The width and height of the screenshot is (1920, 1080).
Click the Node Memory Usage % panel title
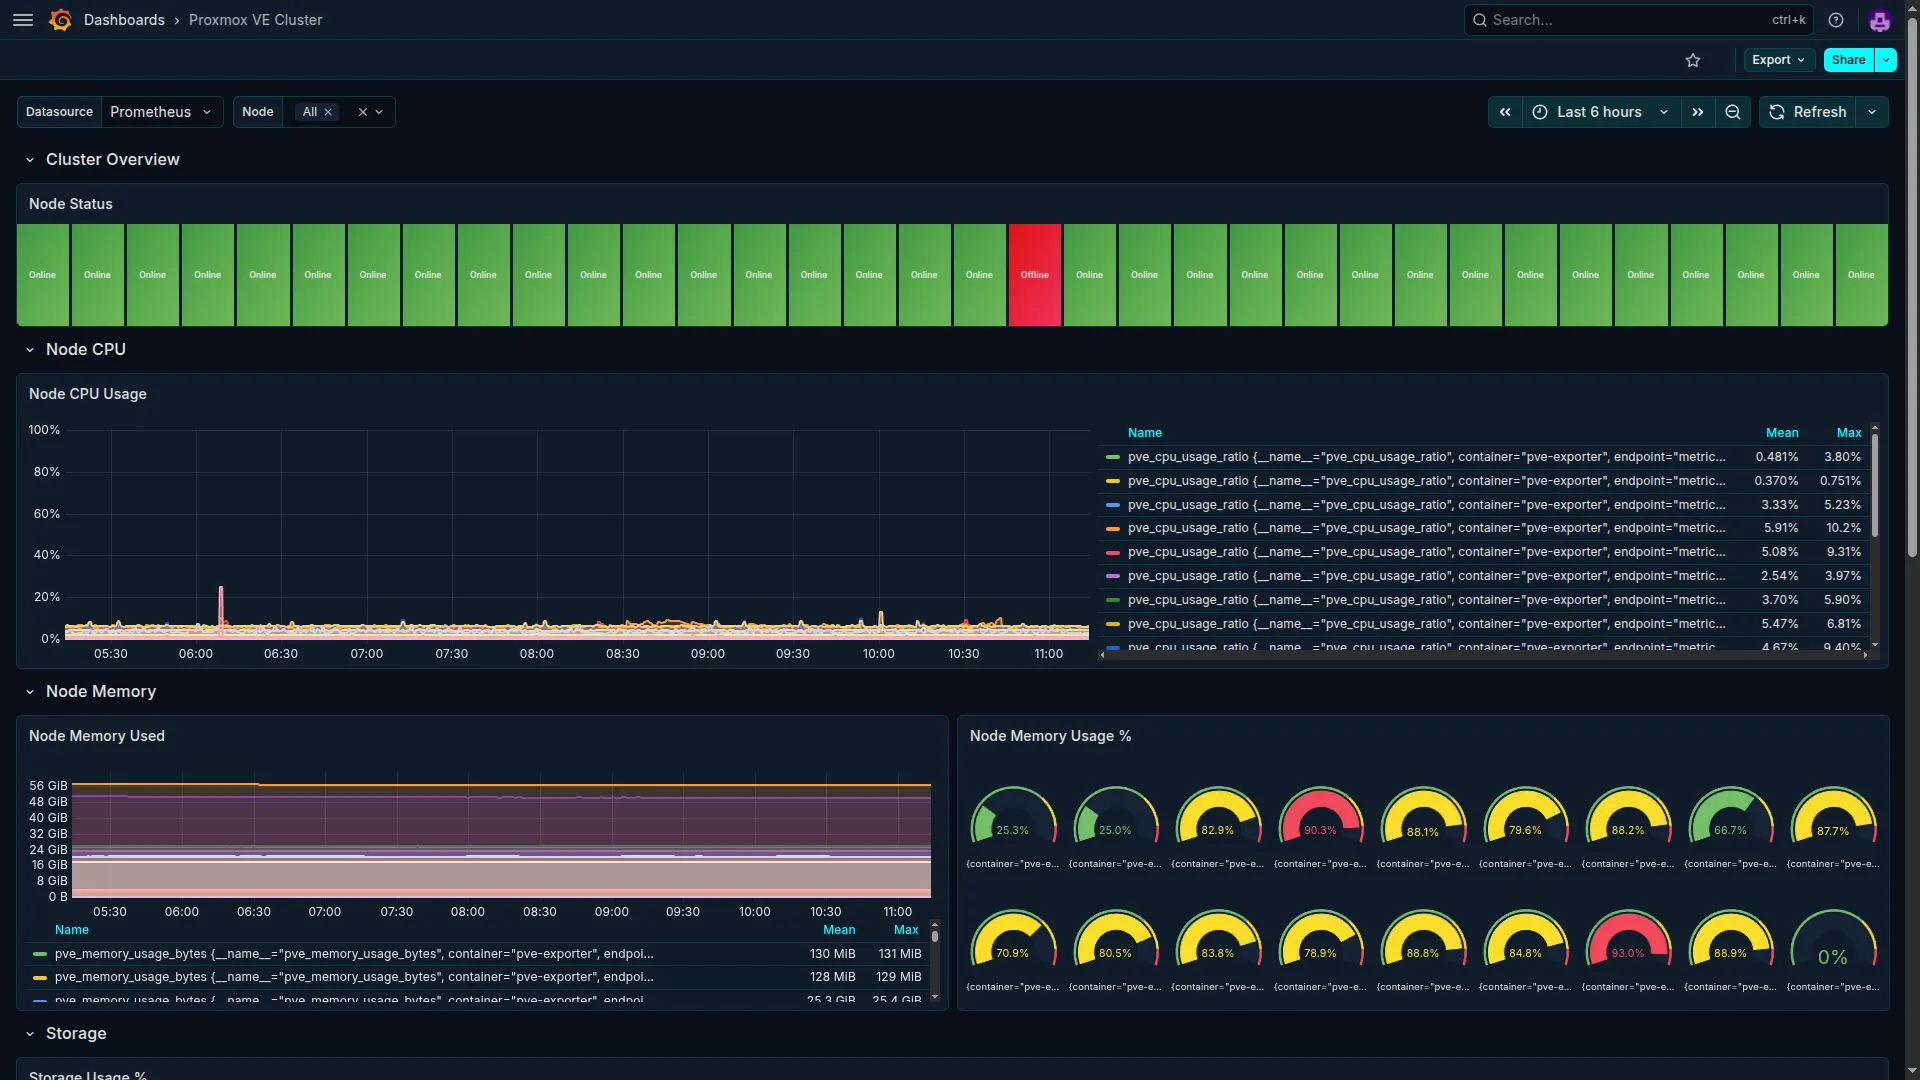1050,736
